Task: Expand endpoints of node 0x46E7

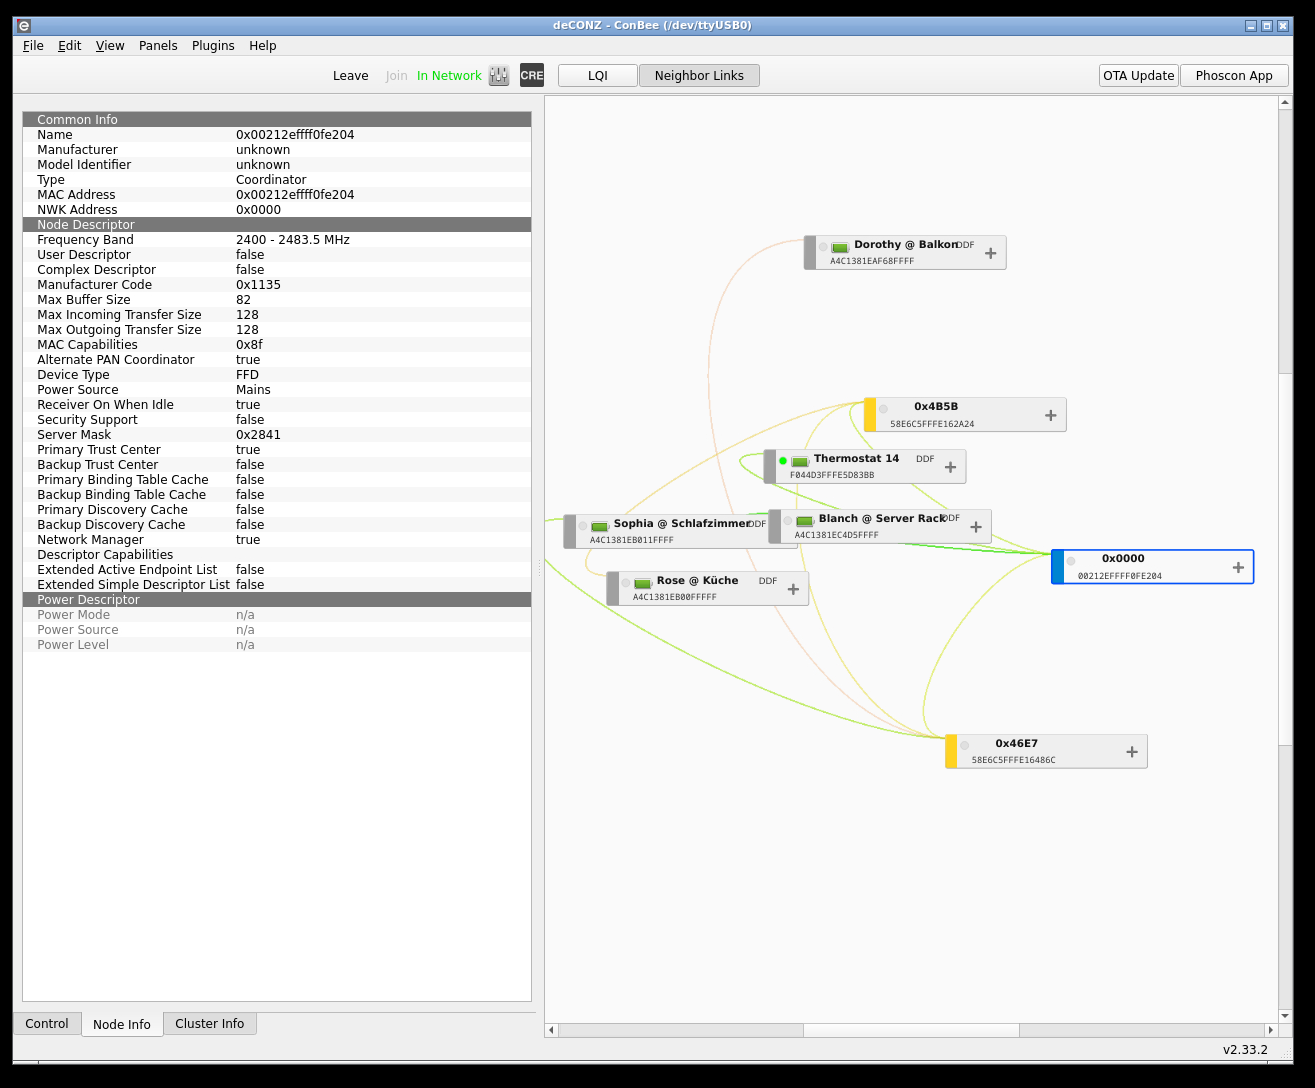Action: pos(1132,752)
